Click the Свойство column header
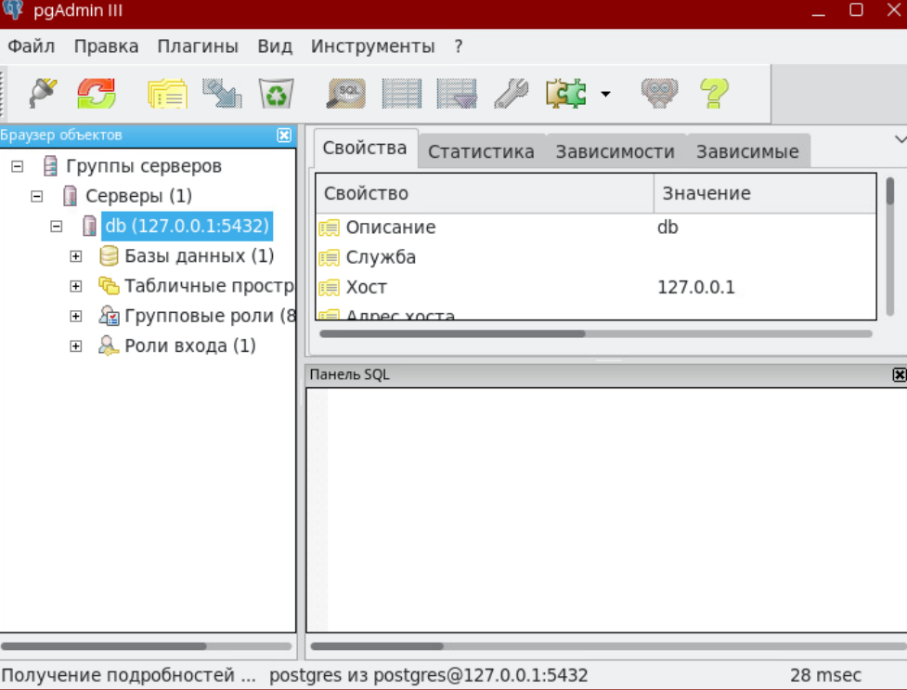Image resolution: width=907 pixels, height=690 pixels. [x=485, y=193]
